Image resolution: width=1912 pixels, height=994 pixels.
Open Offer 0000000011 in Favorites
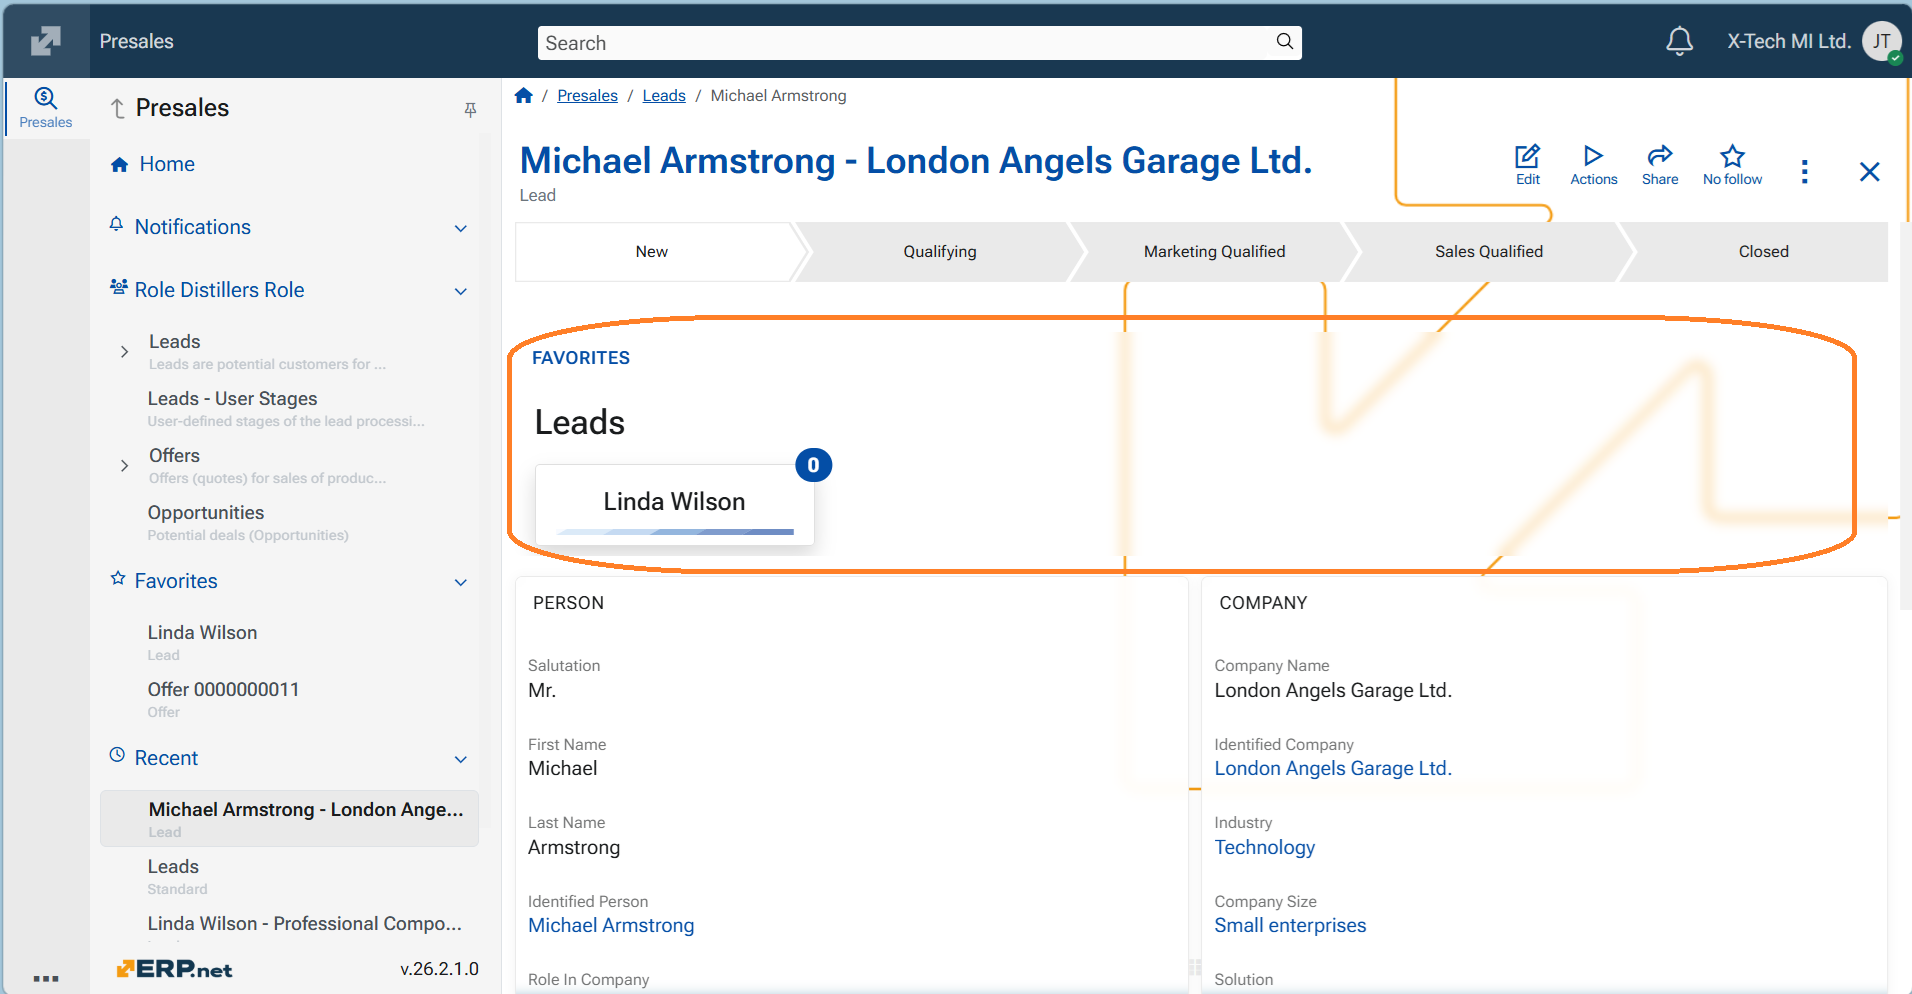(x=223, y=690)
